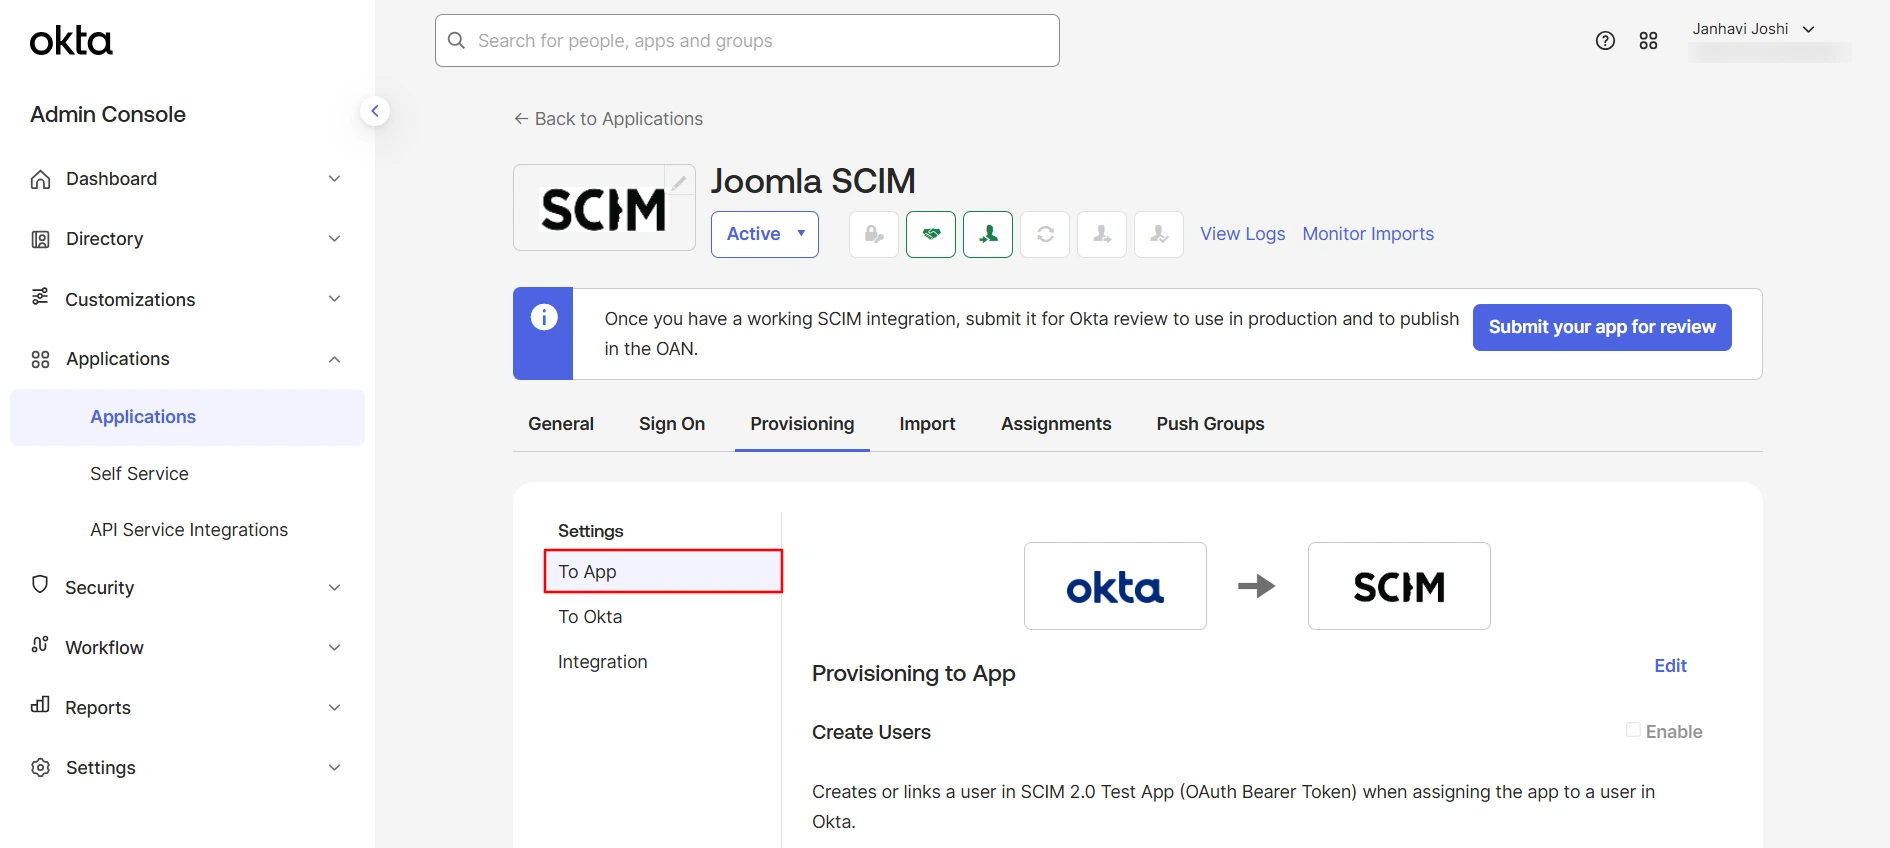The width and height of the screenshot is (1890, 848).
Task: Click the lock and key status icon
Action: coord(874,234)
